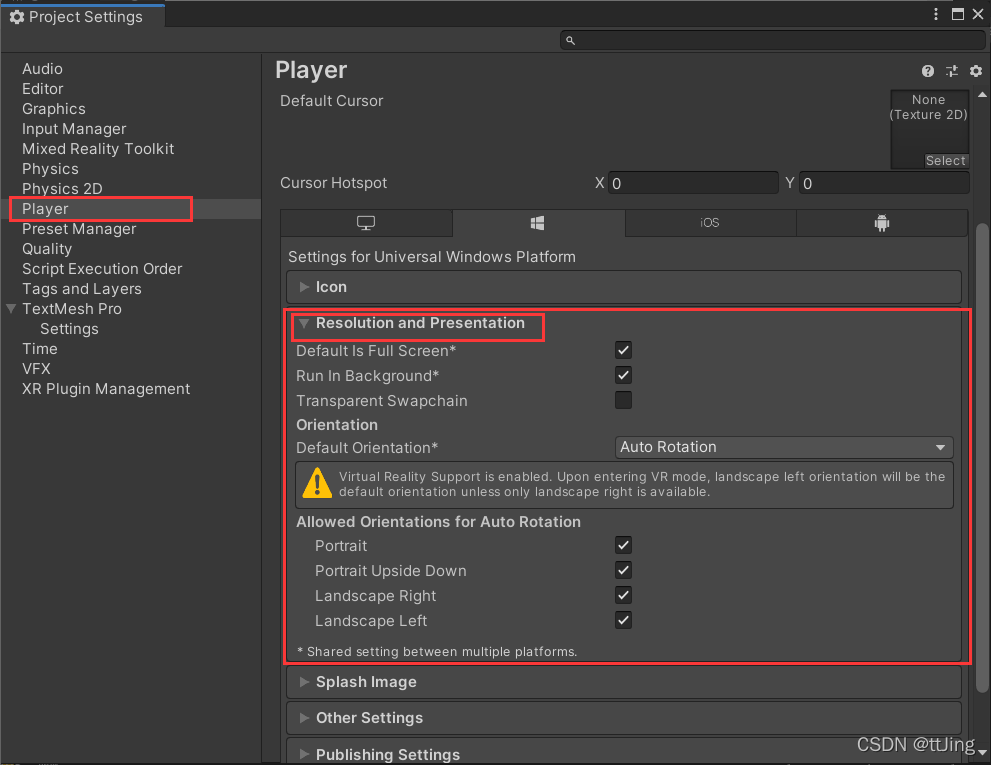
Task: Select the desktop platform settings tab
Action: point(366,222)
